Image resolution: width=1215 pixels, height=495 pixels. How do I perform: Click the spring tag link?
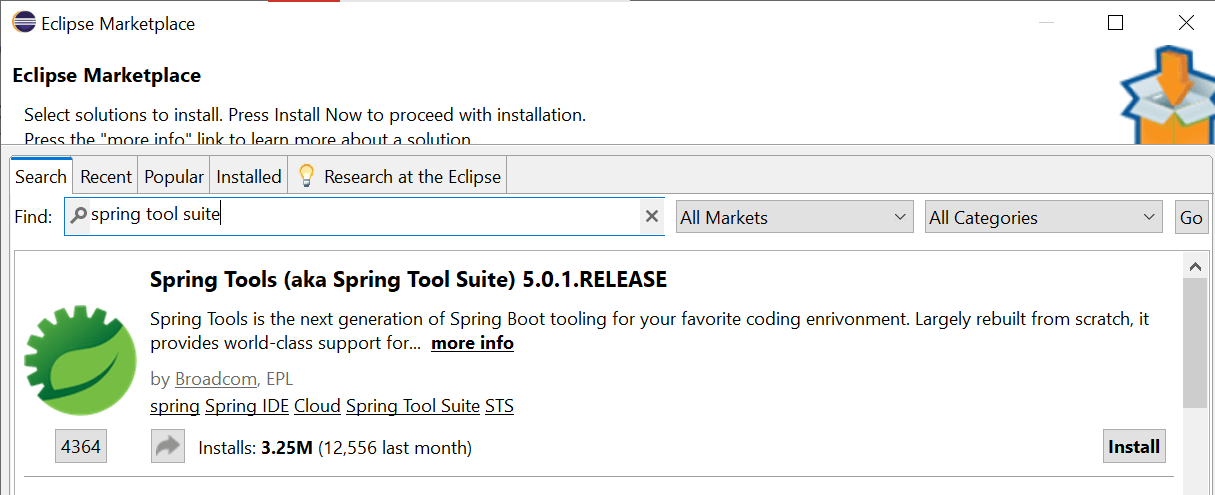pos(175,406)
